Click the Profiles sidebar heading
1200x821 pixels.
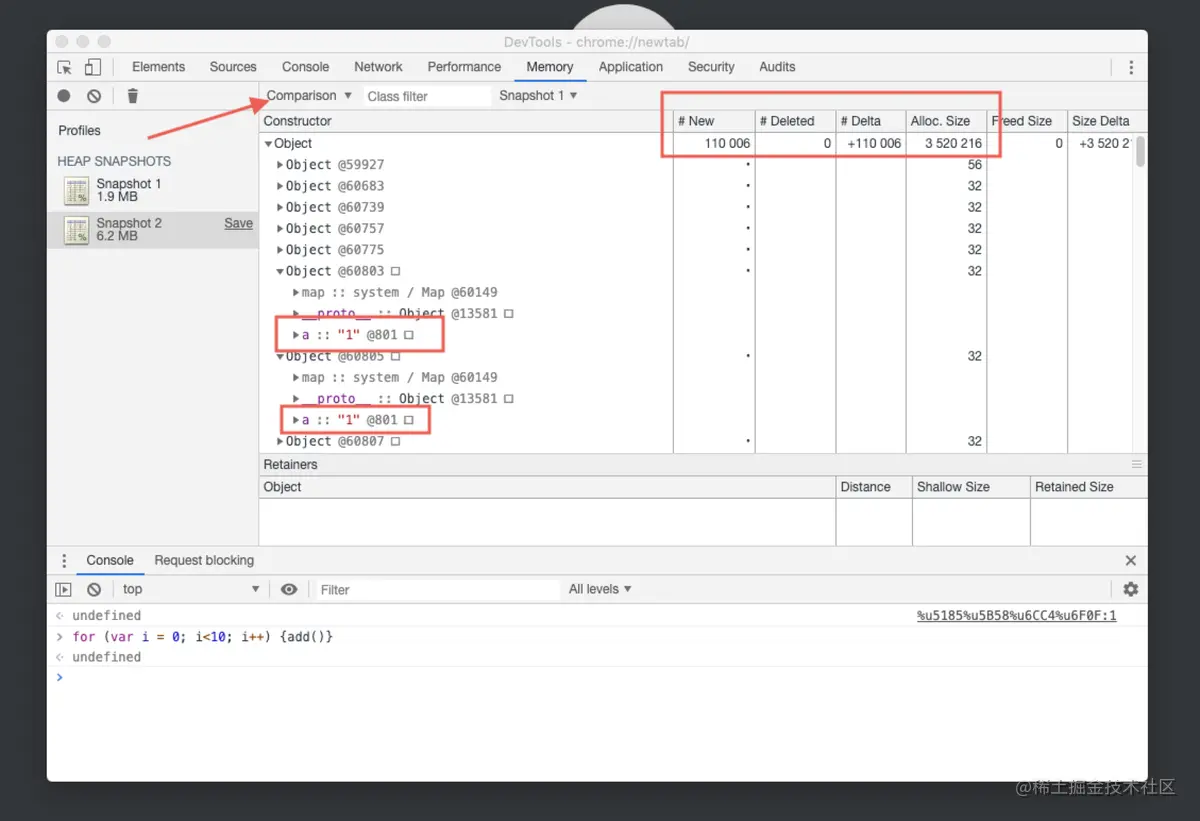(x=79, y=130)
